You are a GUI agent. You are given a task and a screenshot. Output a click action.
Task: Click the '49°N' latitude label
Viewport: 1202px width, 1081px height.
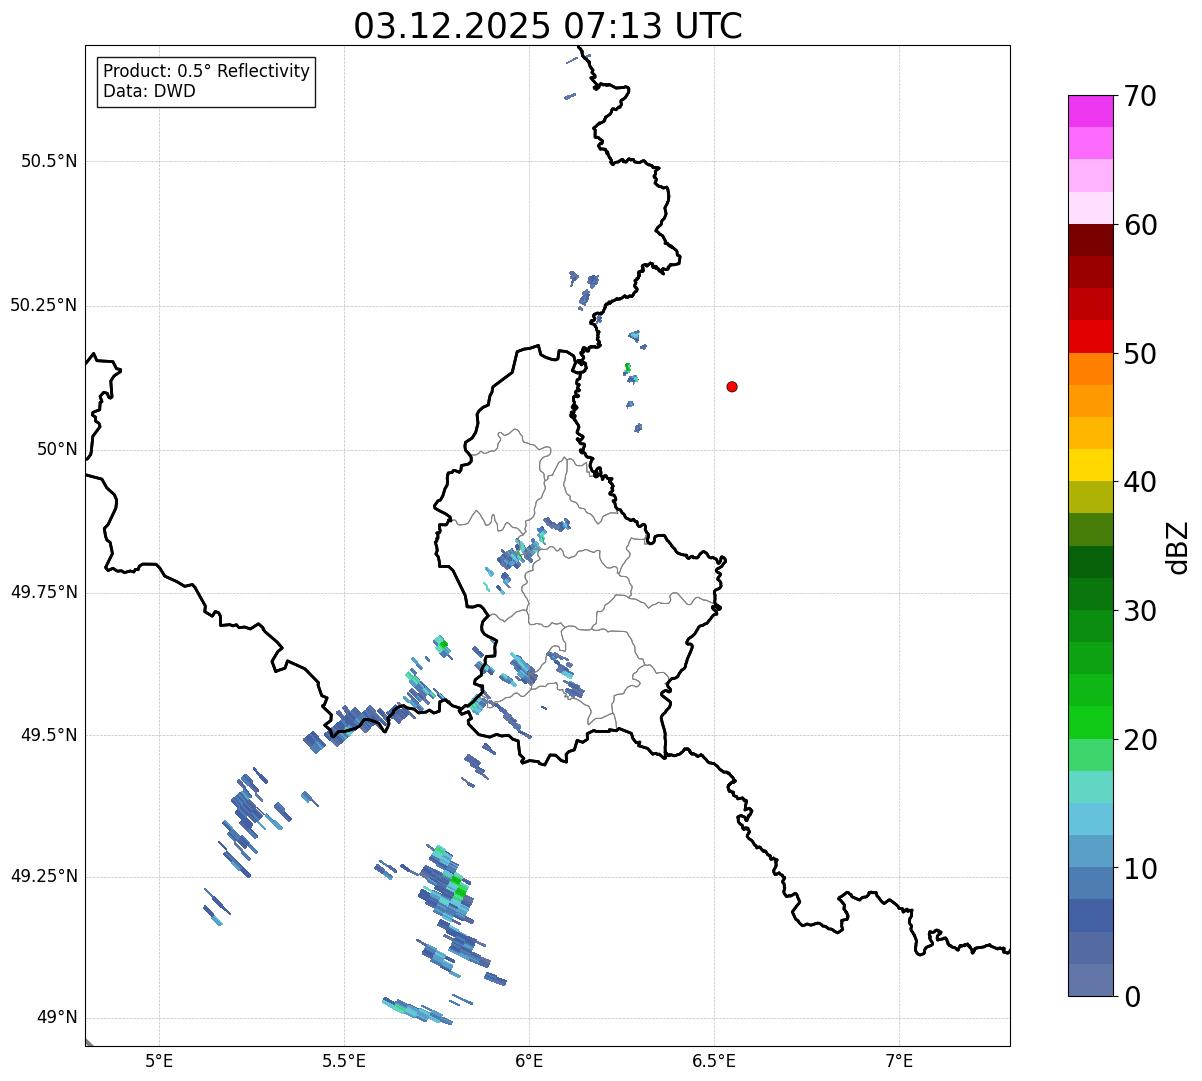coord(57,1018)
